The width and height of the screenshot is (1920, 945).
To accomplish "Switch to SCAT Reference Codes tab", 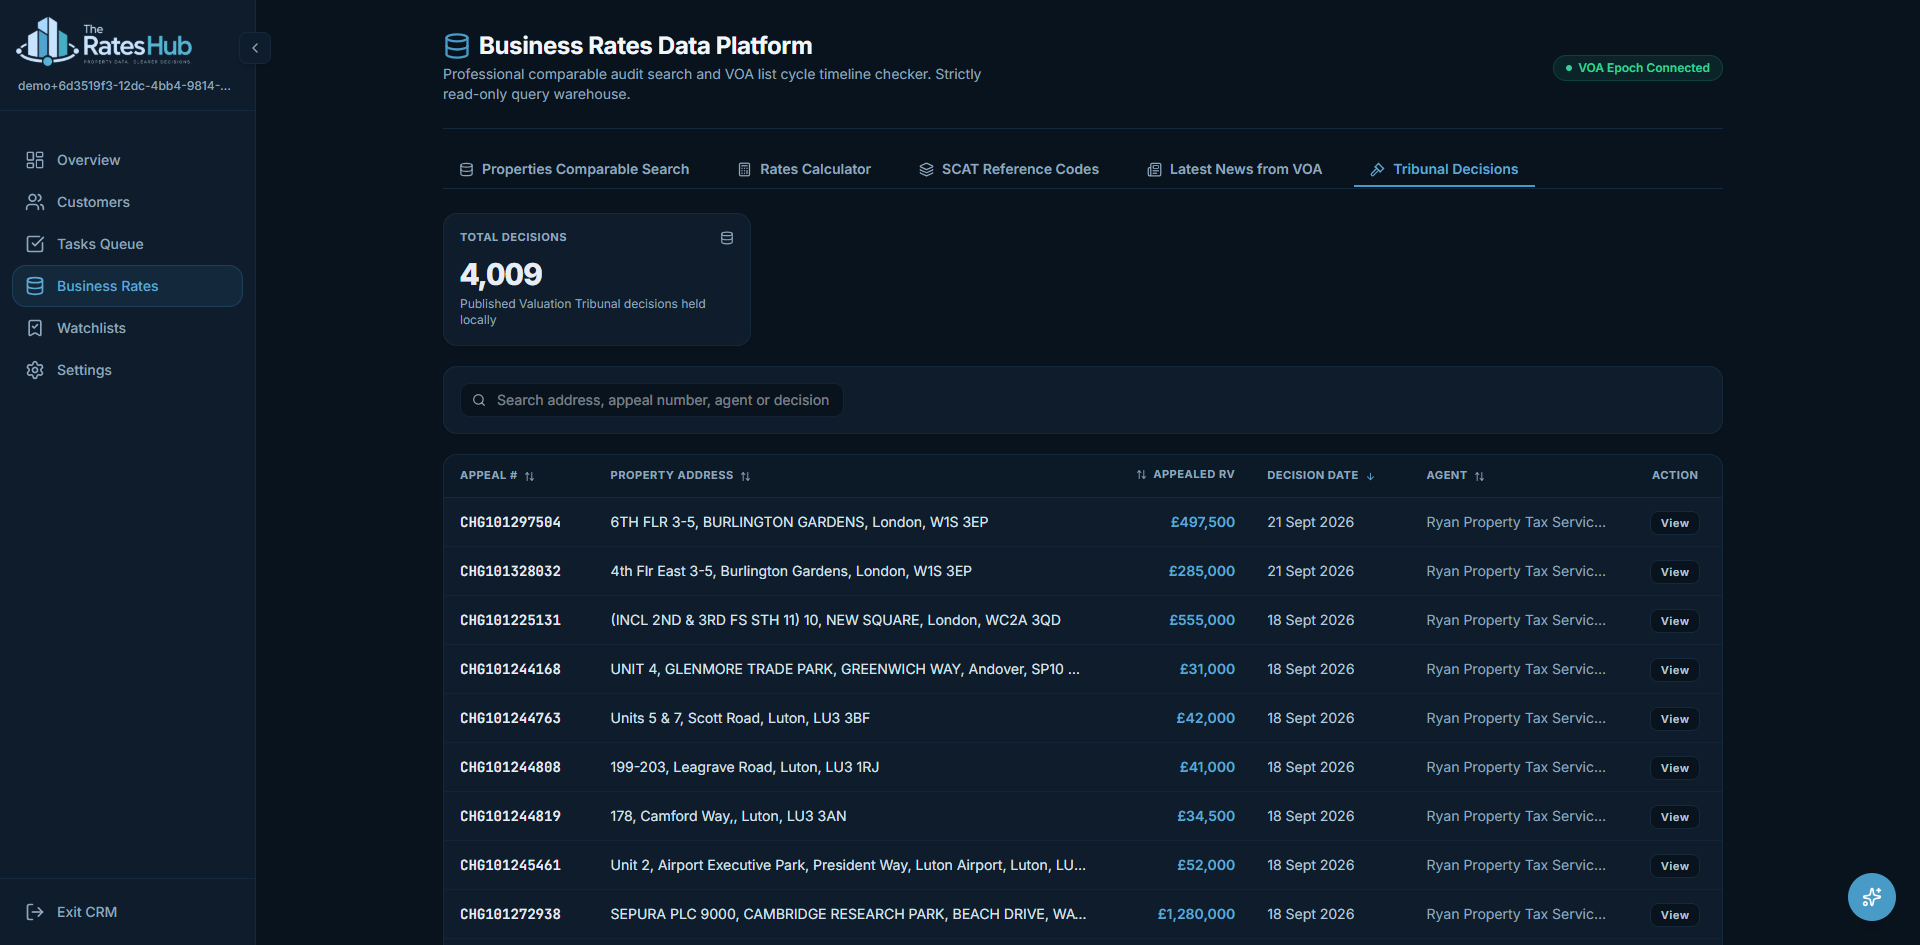I will pos(1009,169).
